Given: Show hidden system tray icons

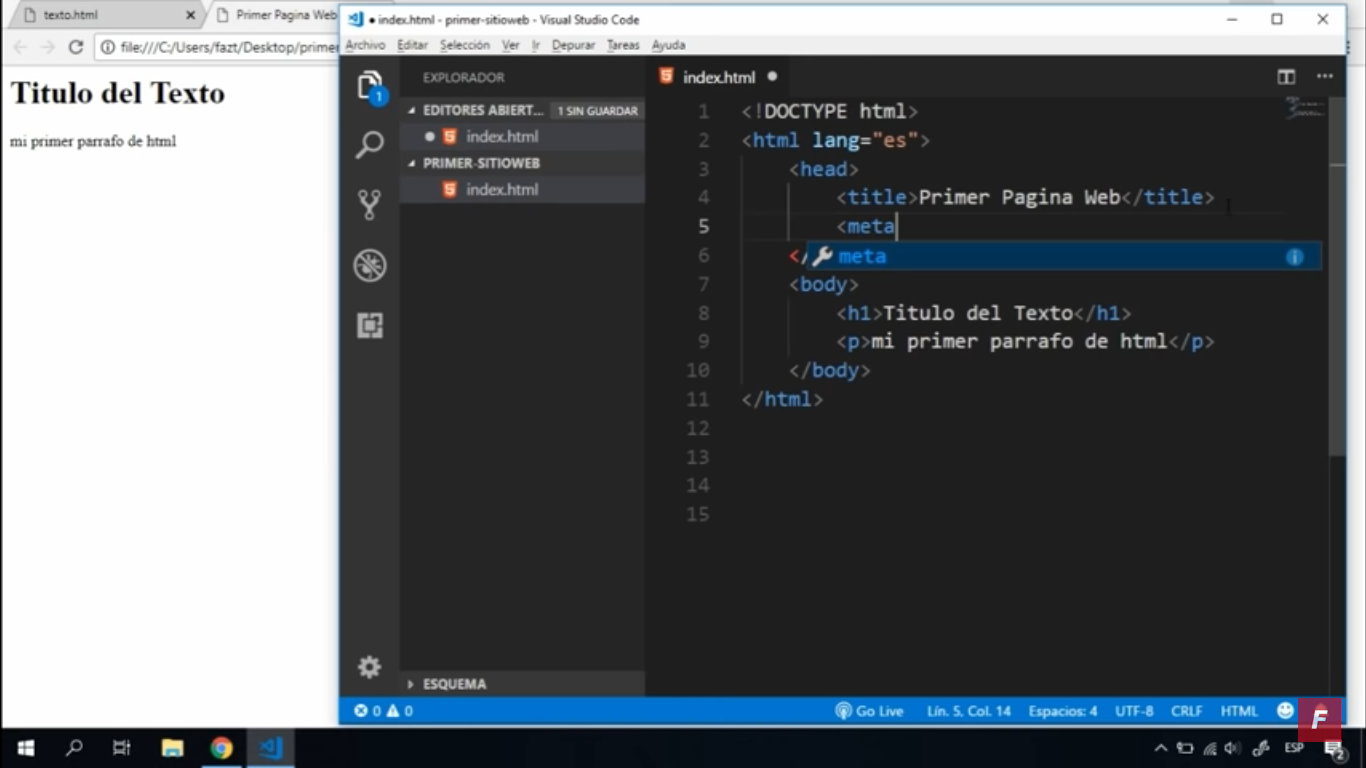Looking at the screenshot, I should pos(1160,748).
